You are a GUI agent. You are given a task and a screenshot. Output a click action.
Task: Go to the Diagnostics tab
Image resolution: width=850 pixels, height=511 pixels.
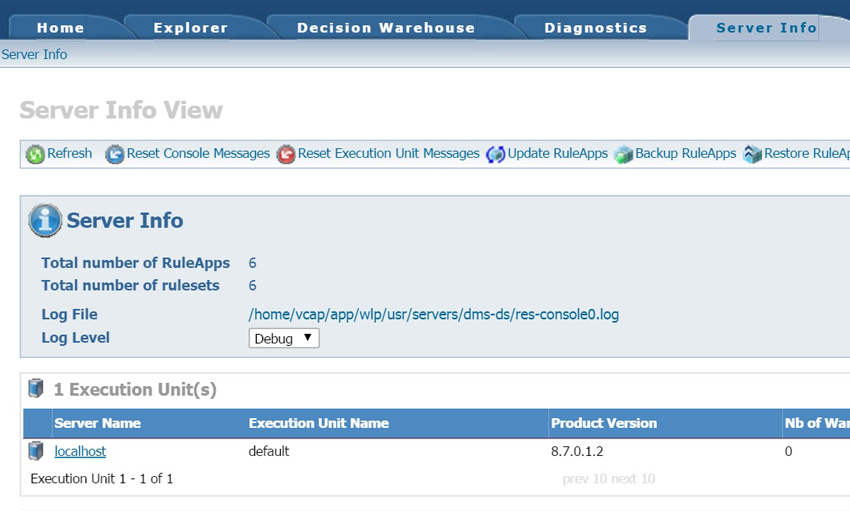click(x=596, y=28)
